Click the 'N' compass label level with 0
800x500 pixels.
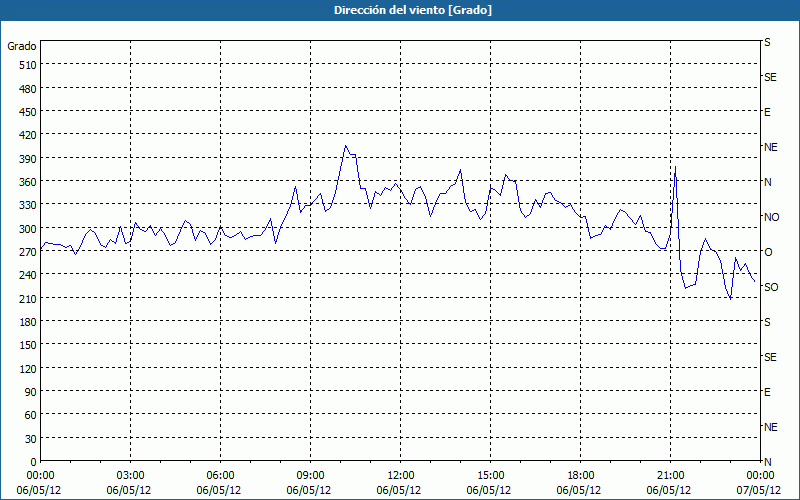(x=768, y=462)
